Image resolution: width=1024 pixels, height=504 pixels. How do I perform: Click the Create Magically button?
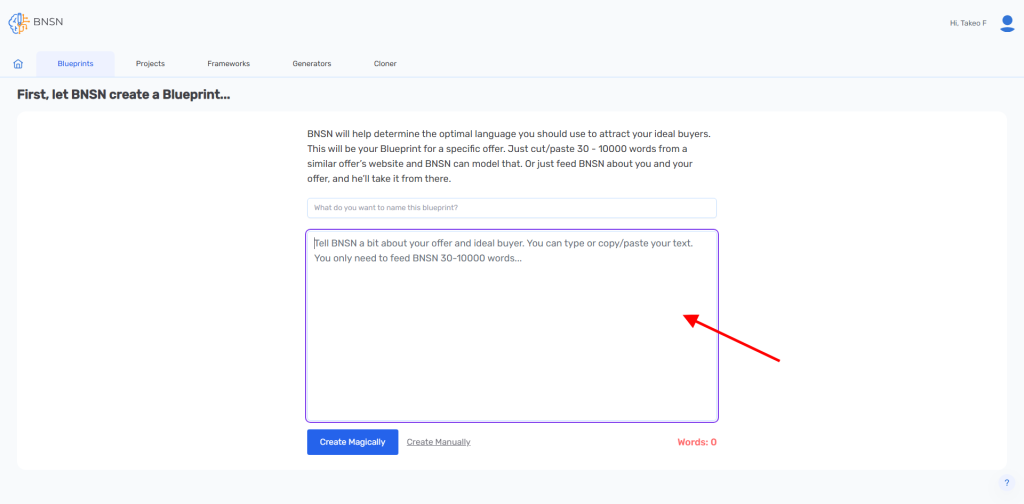[353, 442]
